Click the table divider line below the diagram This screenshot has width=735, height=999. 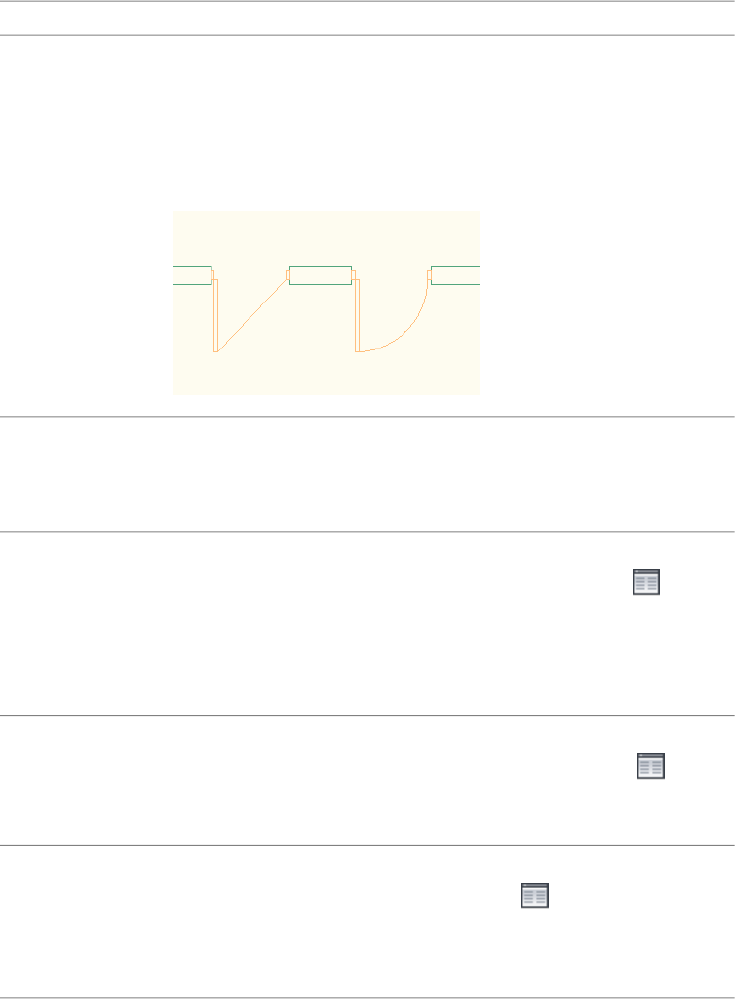tap(367, 417)
